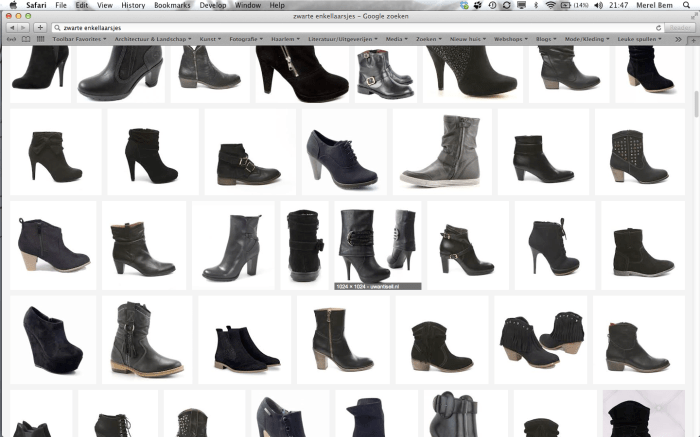Click the Safari back navigation arrow
Screen dimensions: 700x437
[11, 28]
